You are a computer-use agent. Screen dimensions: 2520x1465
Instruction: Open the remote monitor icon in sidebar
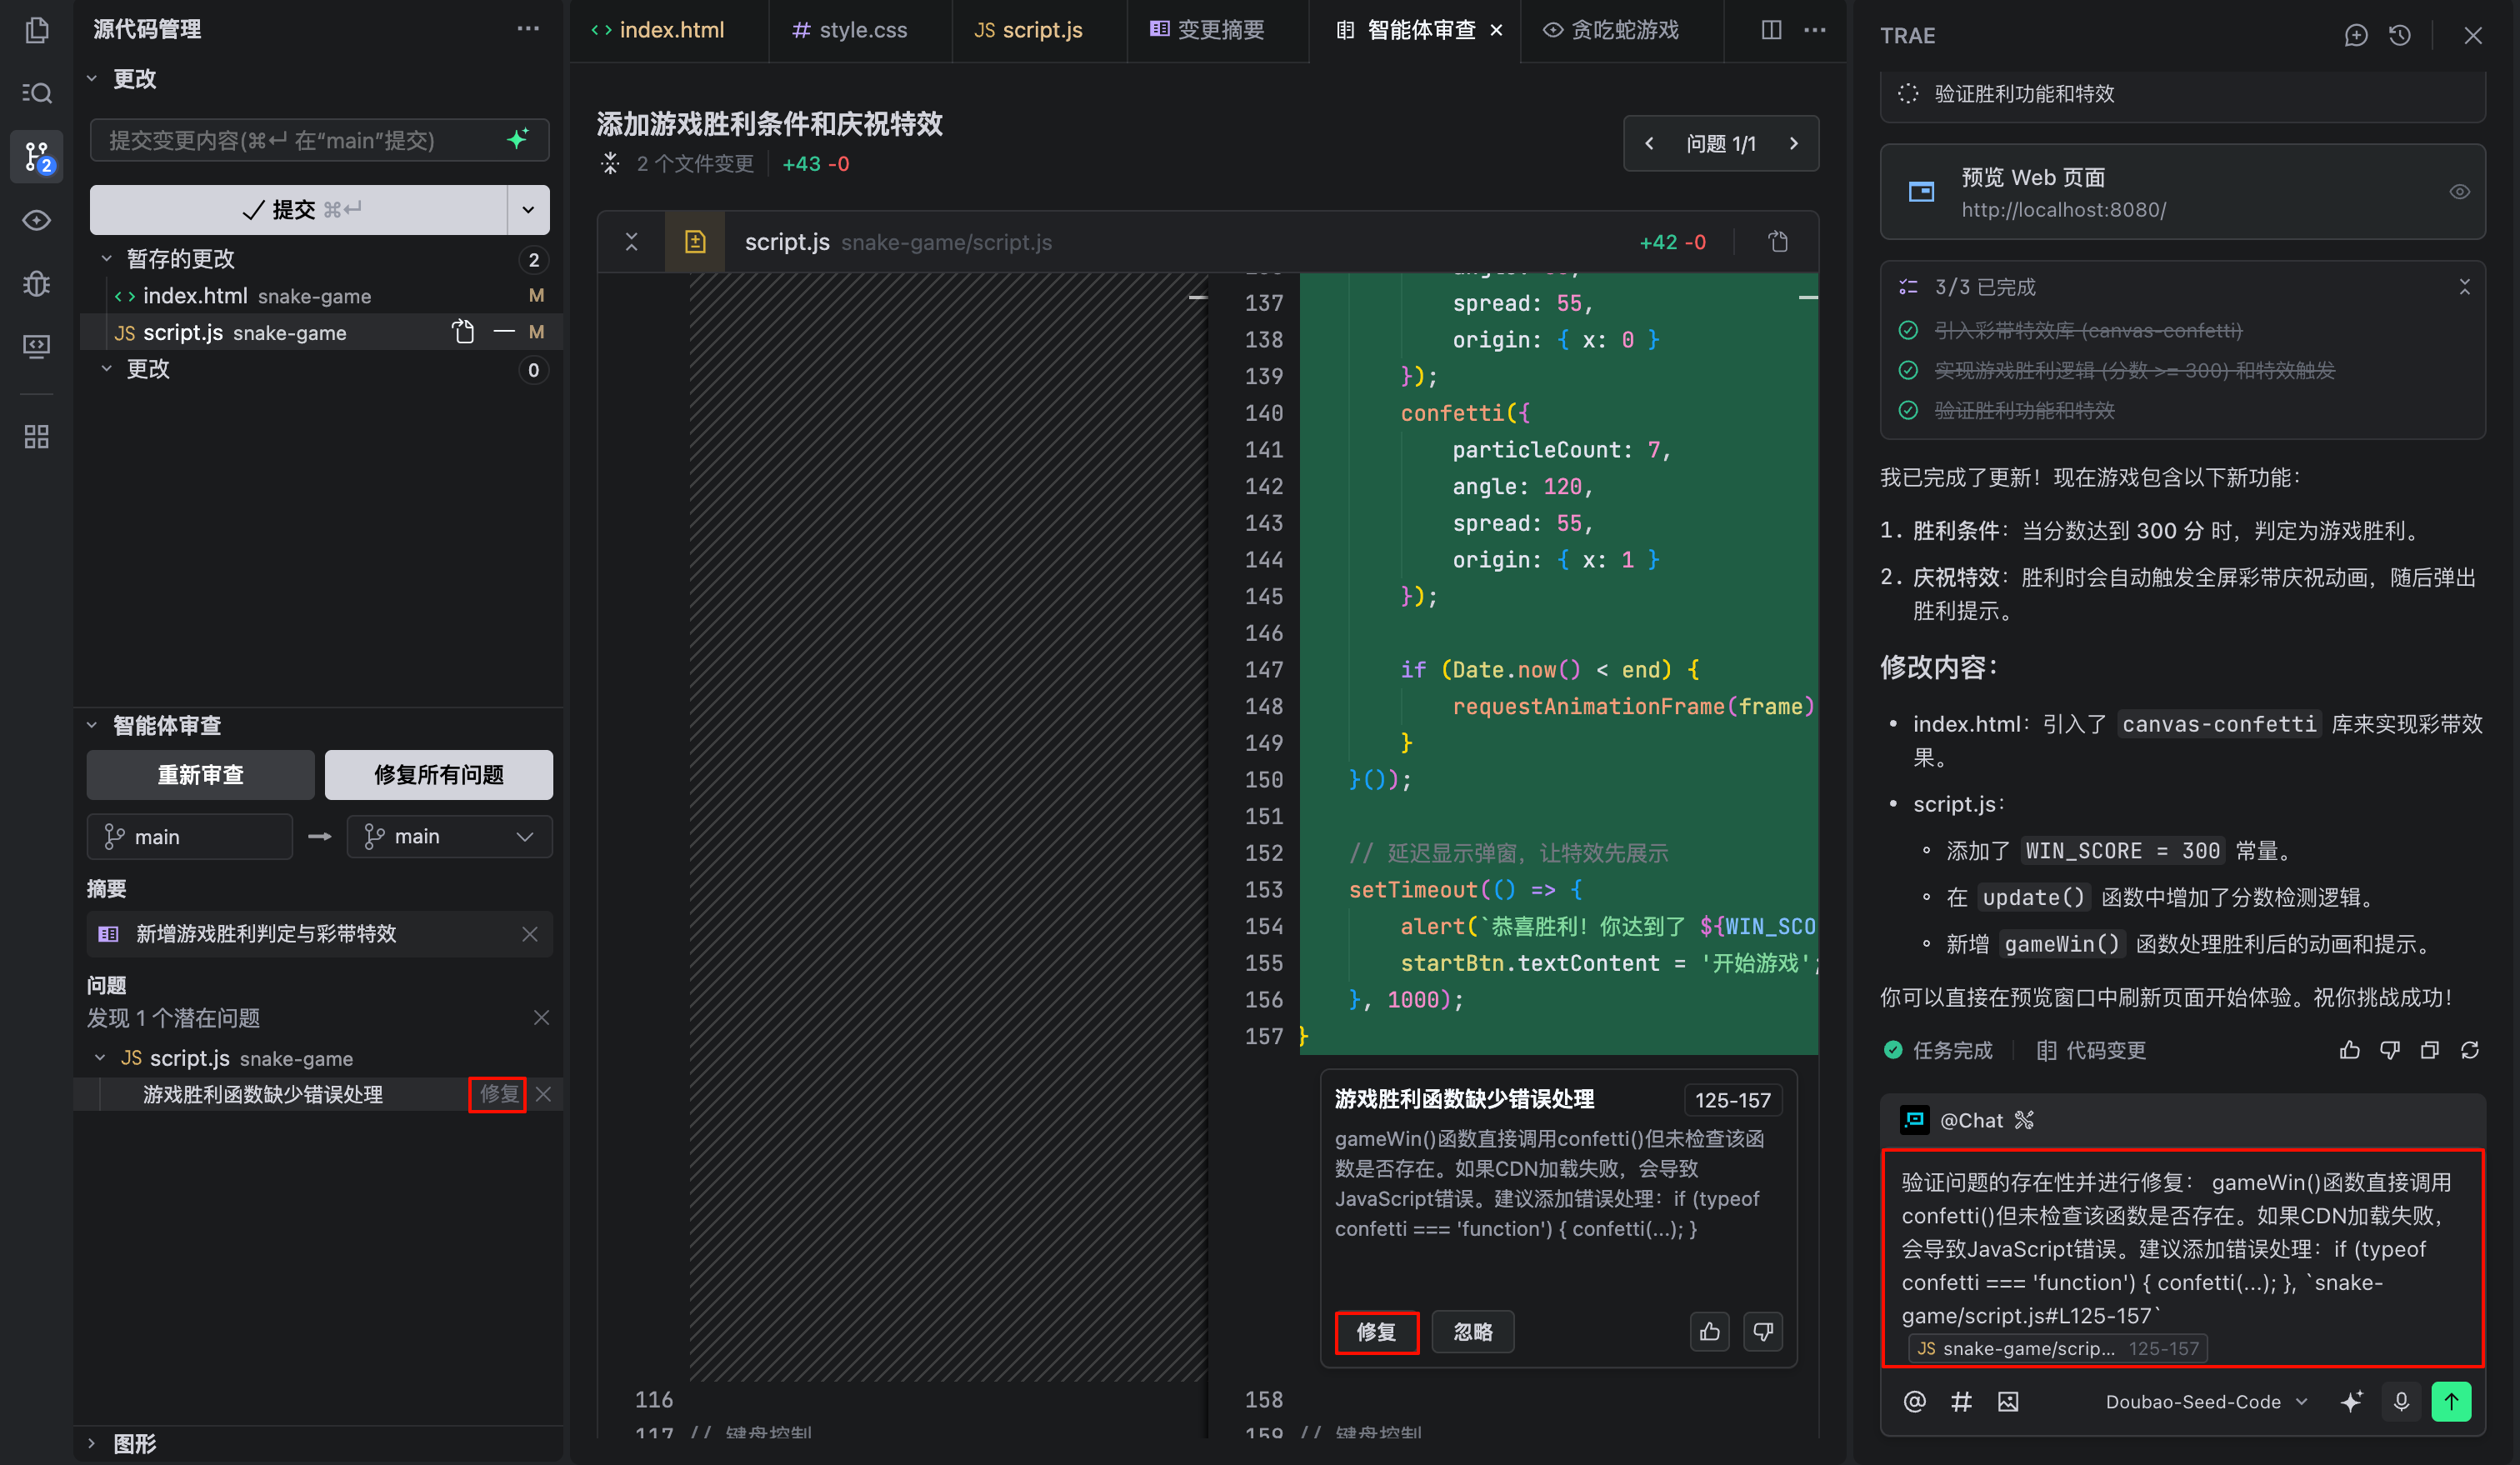(37, 347)
